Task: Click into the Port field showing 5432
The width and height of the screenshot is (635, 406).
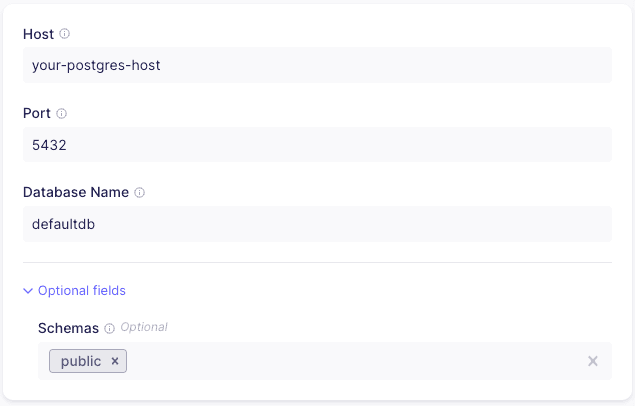Action: click(317, 145)
